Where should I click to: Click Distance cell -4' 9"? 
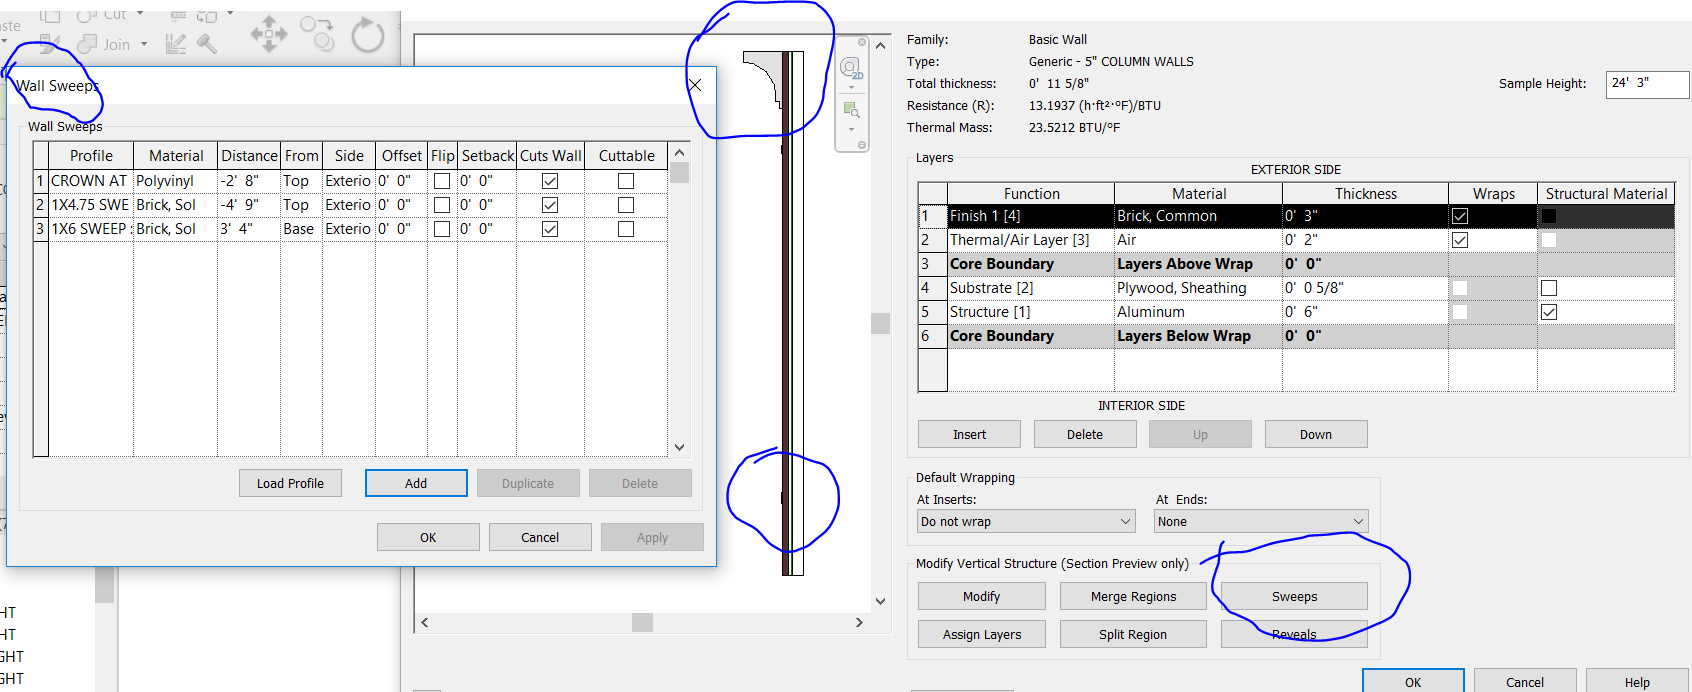[248, 205]
